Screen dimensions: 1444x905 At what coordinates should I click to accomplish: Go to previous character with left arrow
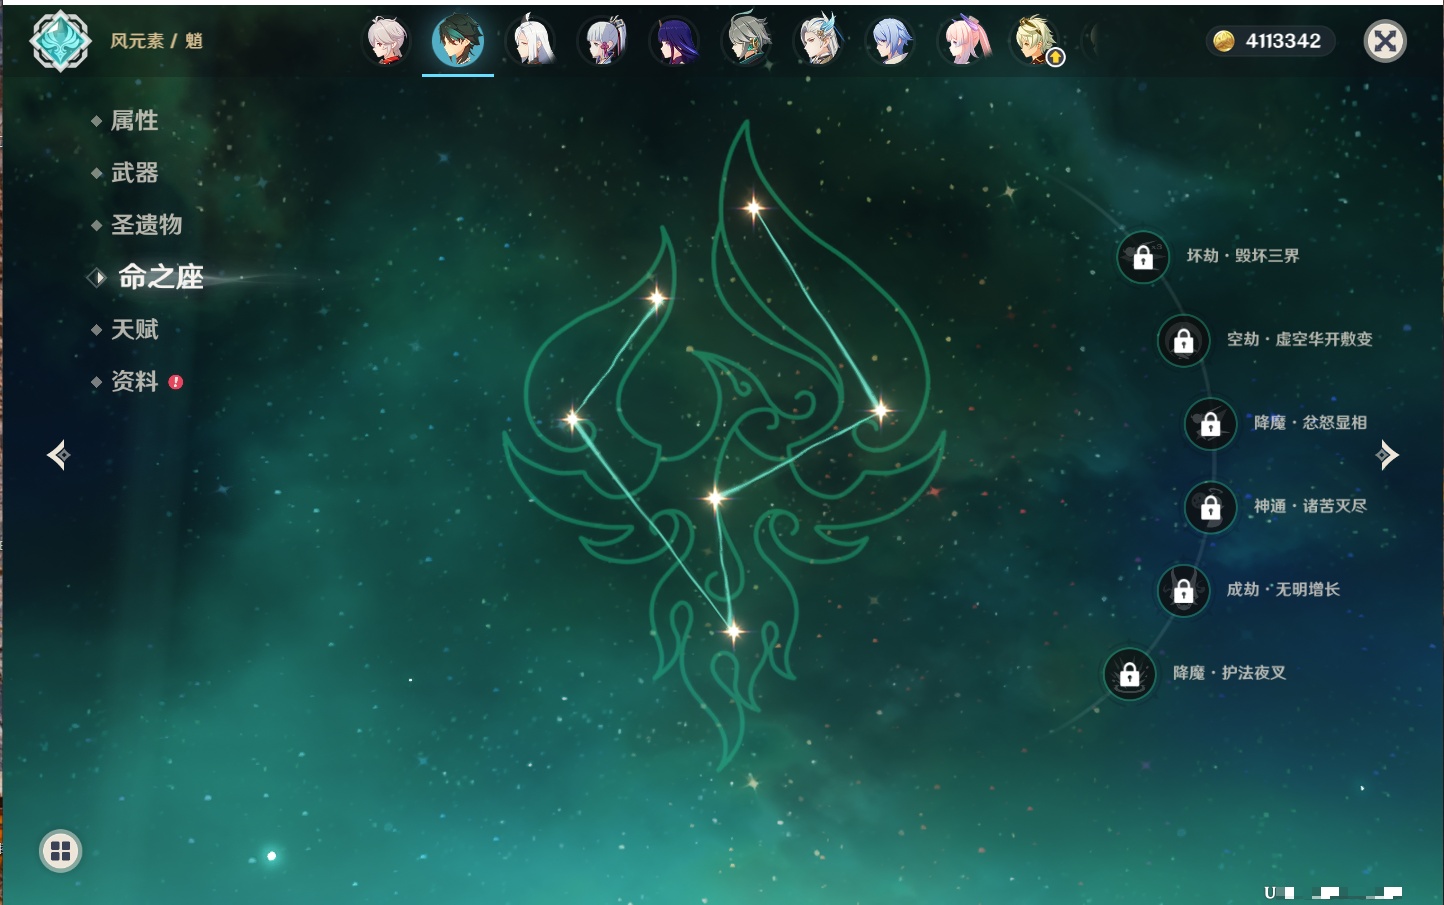click(58, 455)
